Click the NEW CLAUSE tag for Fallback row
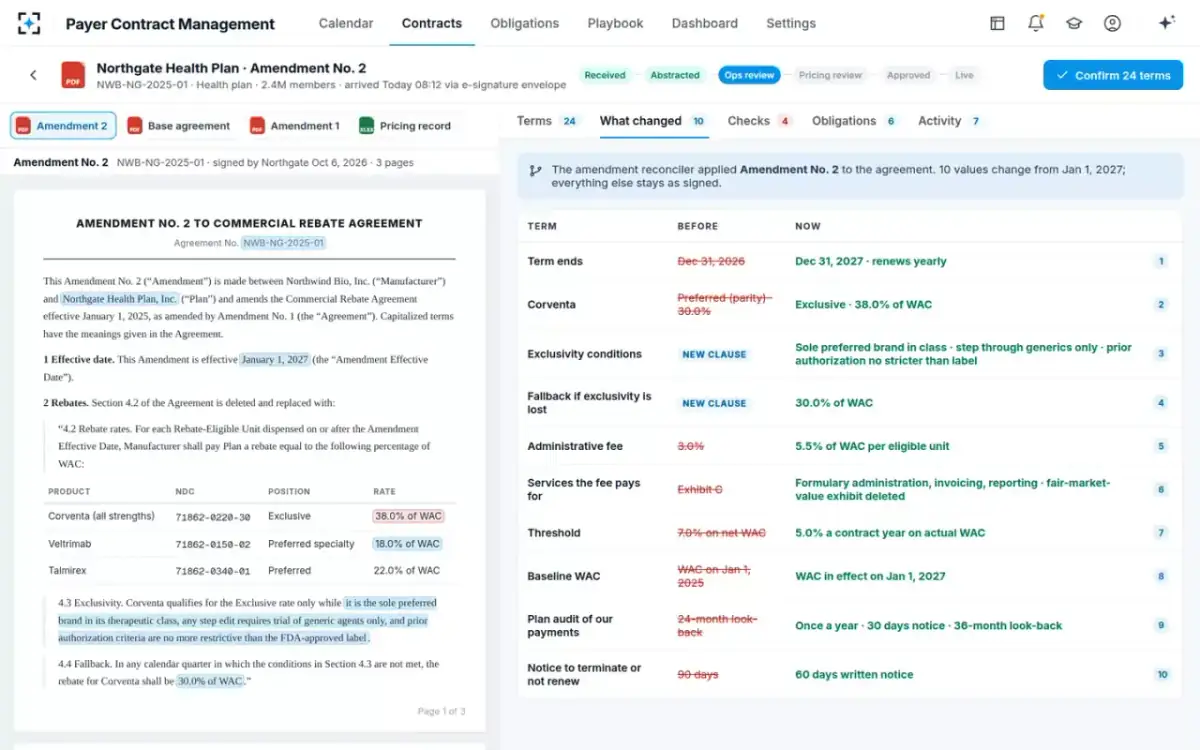This screenshot has height=750, width=1200. pyautogui.click(x=714, y=403)
